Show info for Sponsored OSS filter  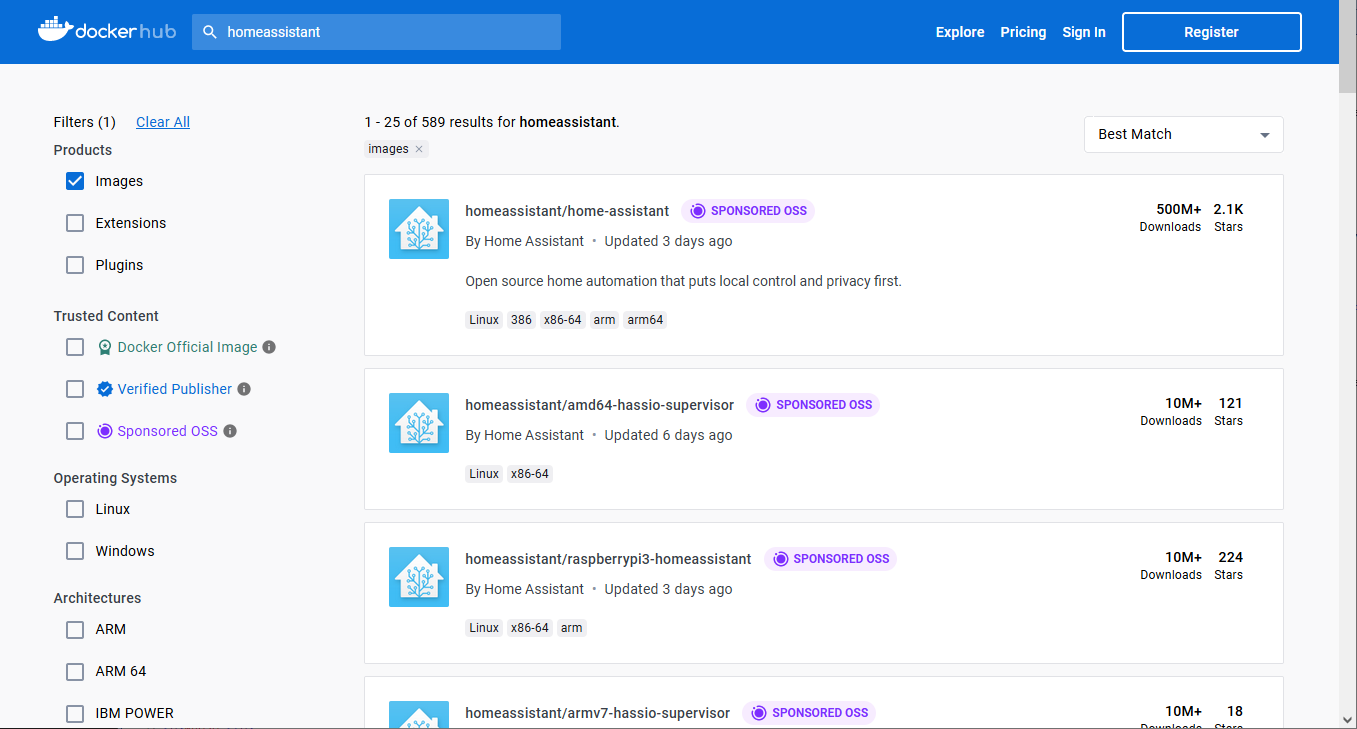pyautogui.click(x=230, y=431)
